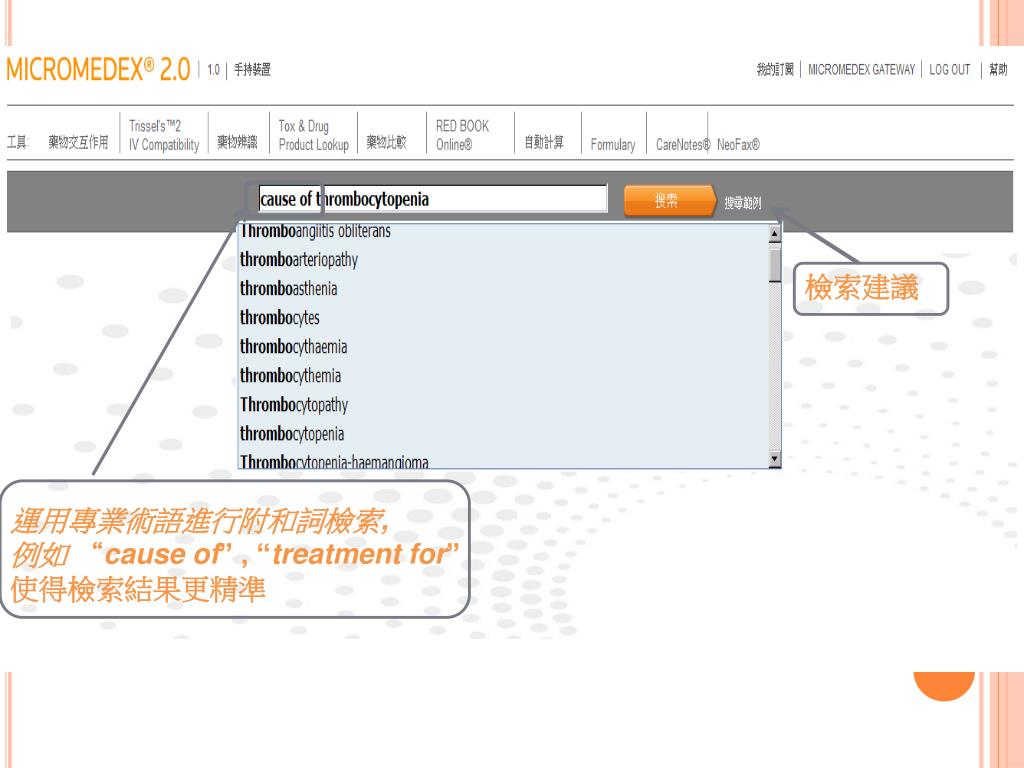Viewport: 1024px width, 768px height.
Task: Select suggestion thrombocytopenia
Action: click(503, 434)
